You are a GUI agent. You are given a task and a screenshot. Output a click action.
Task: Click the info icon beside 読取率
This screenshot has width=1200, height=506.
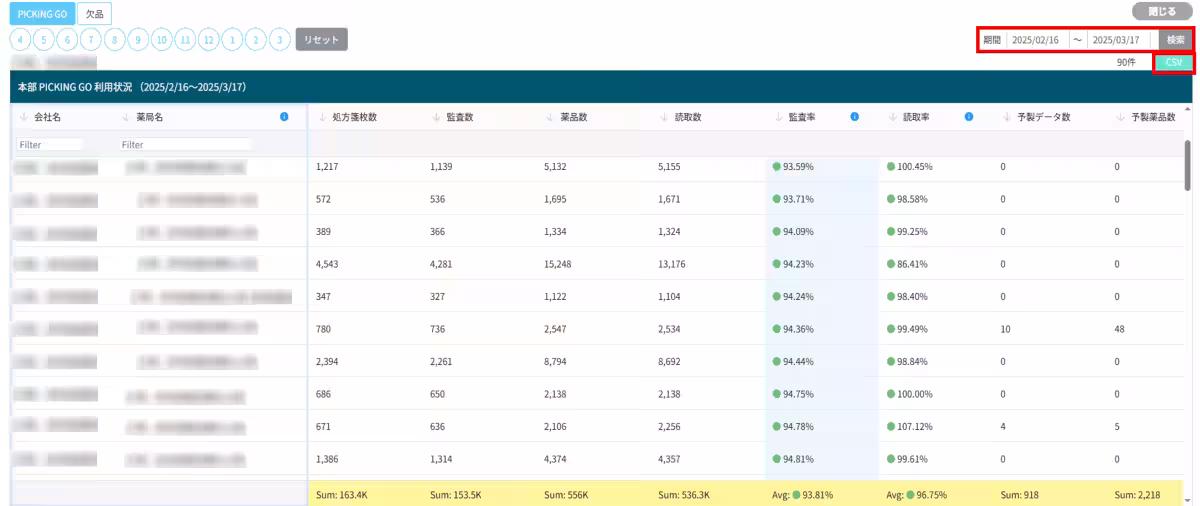click(969, 117)
